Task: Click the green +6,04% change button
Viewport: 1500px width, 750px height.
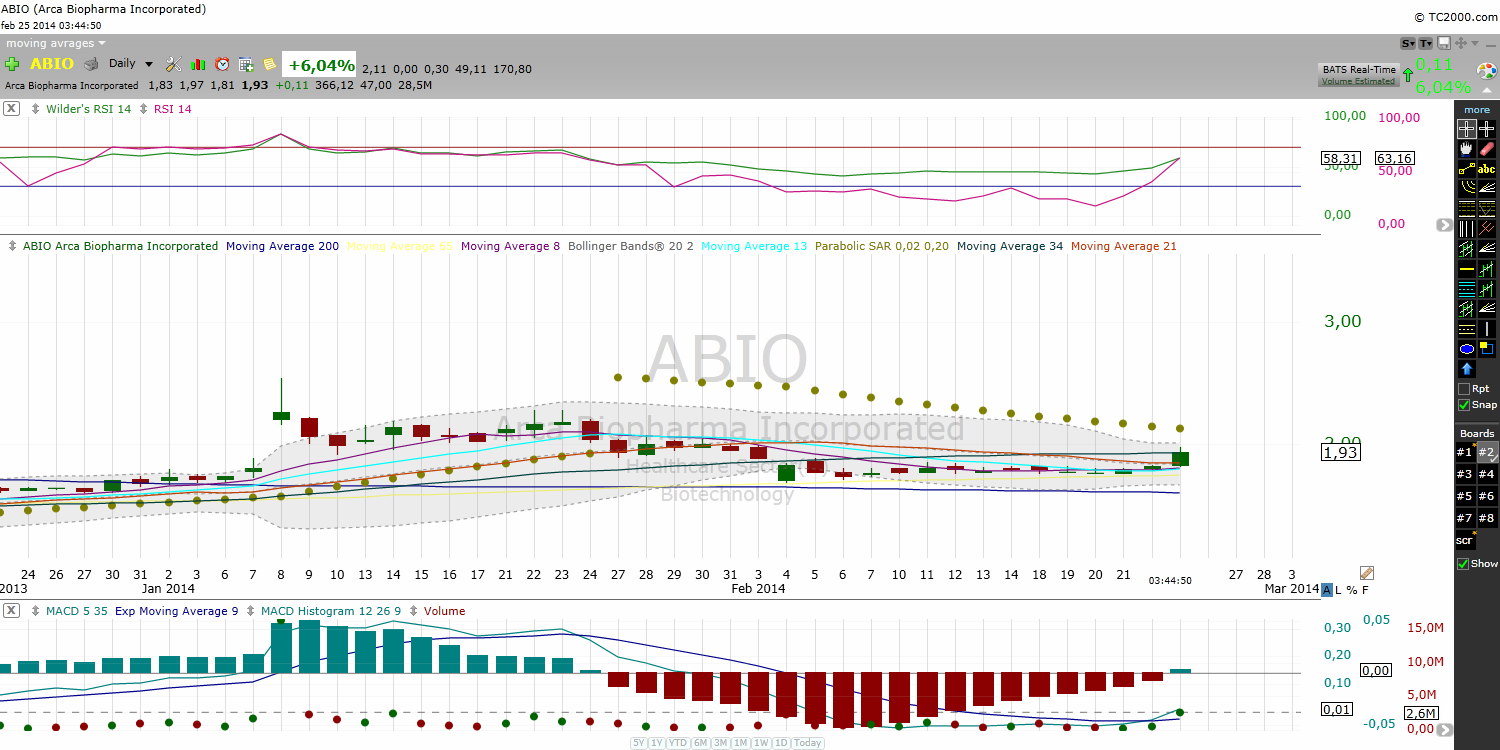Action: (318, 63)
